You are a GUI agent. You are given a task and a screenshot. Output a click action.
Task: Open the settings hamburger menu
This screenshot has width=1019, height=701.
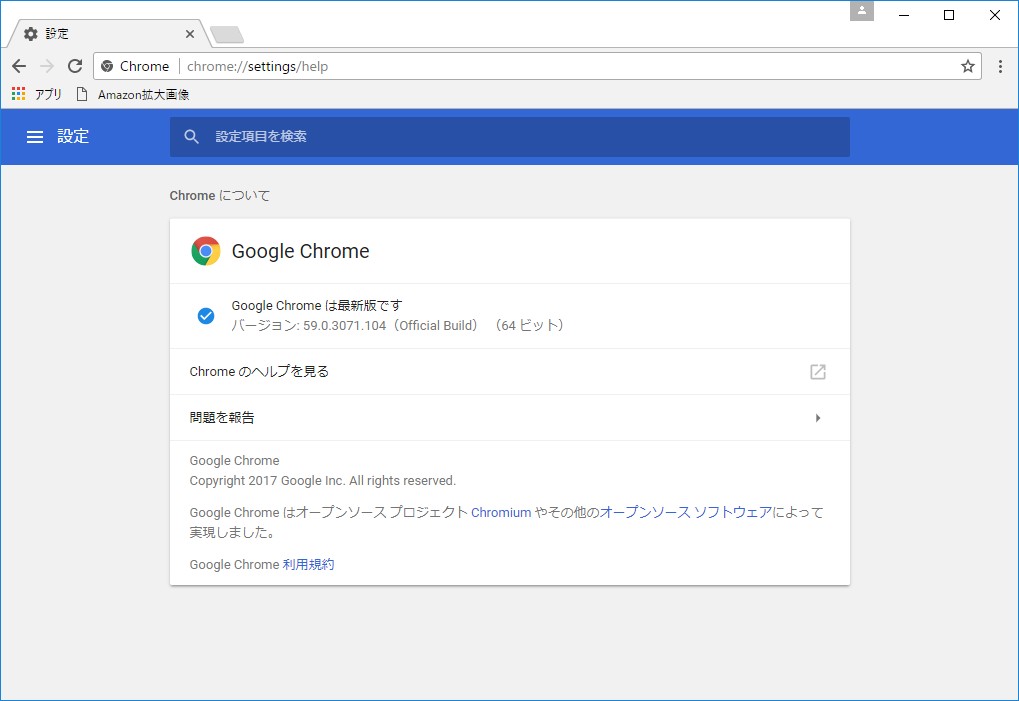pos(35,136)
